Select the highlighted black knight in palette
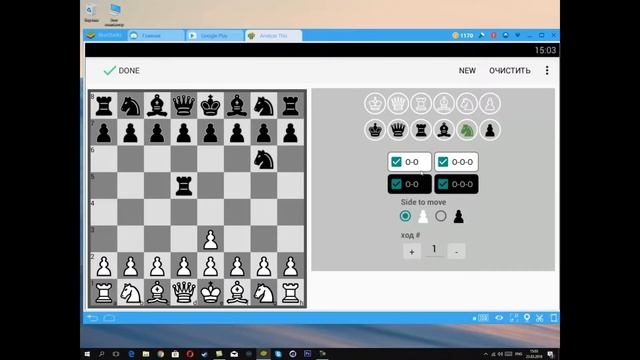The height and width of the screenshot is (360, 640). pyautogui.click(x=467, y=130)
